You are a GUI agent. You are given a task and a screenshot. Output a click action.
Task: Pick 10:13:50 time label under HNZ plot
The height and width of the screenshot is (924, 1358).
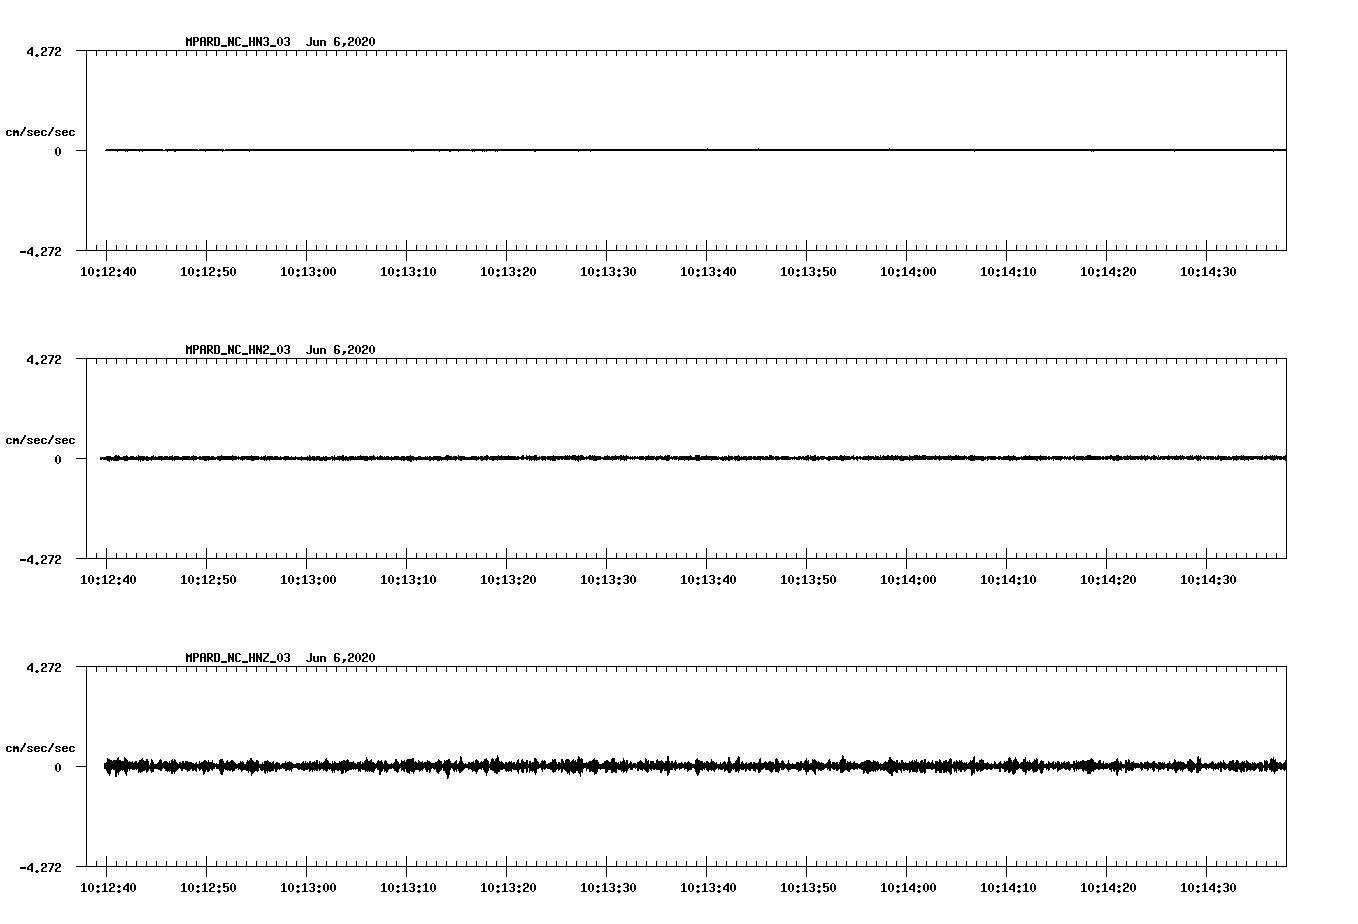pyautogui.click(x=808, y=888)
